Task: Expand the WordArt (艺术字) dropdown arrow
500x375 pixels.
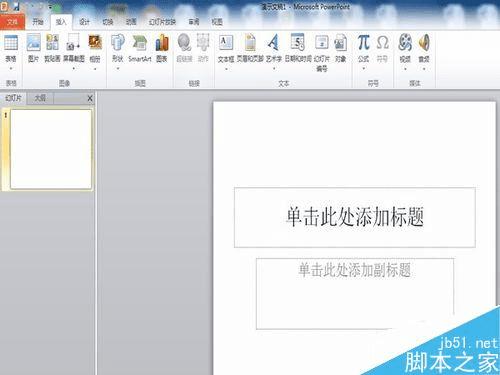Action: point(274,68)
